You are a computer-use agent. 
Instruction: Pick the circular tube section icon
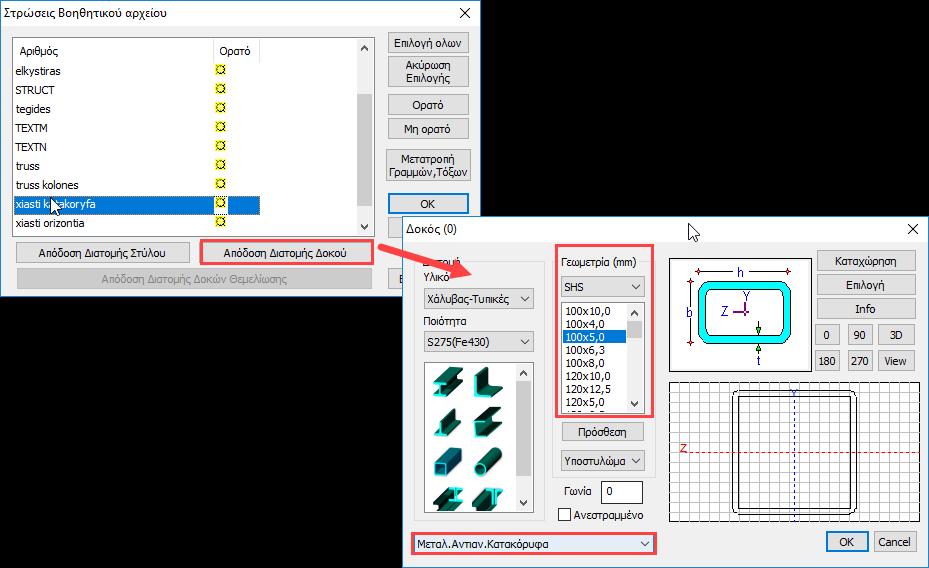pos(488,462)
